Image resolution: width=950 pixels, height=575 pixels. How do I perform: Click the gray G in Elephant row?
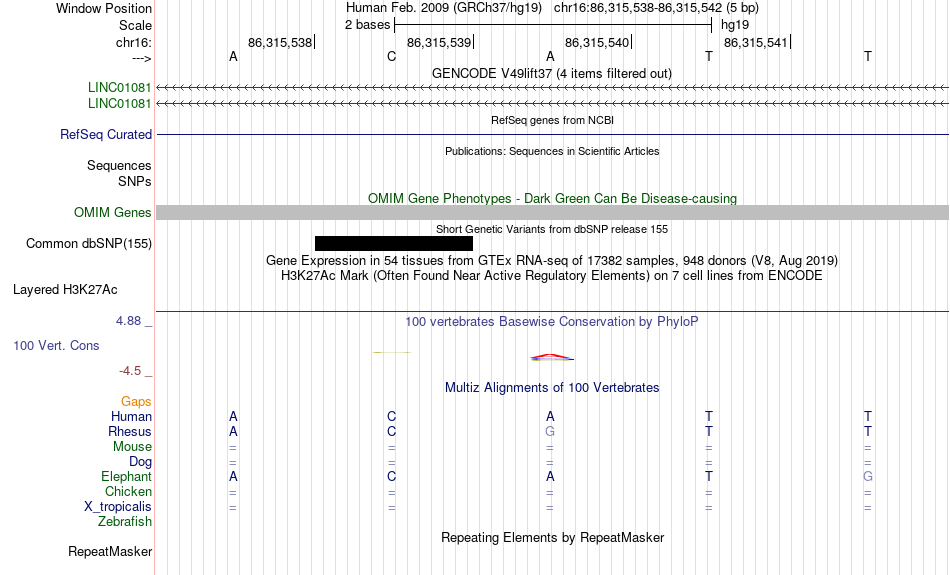click(x=868, y=477)
